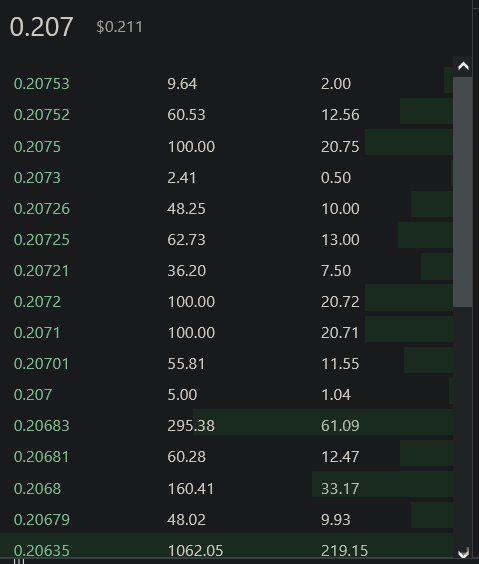Click the last price 0.207 header
Screen dimensions: 479x564
(41, 27)
